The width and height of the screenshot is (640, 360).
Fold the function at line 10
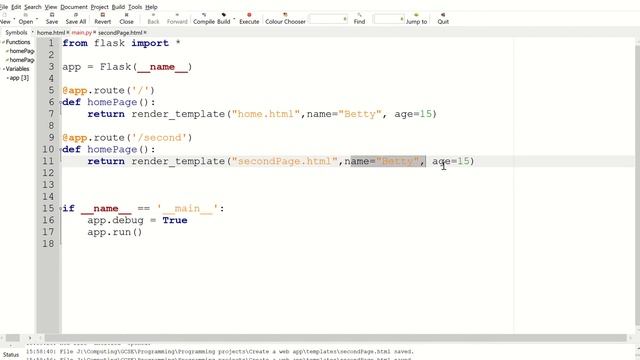61,149
